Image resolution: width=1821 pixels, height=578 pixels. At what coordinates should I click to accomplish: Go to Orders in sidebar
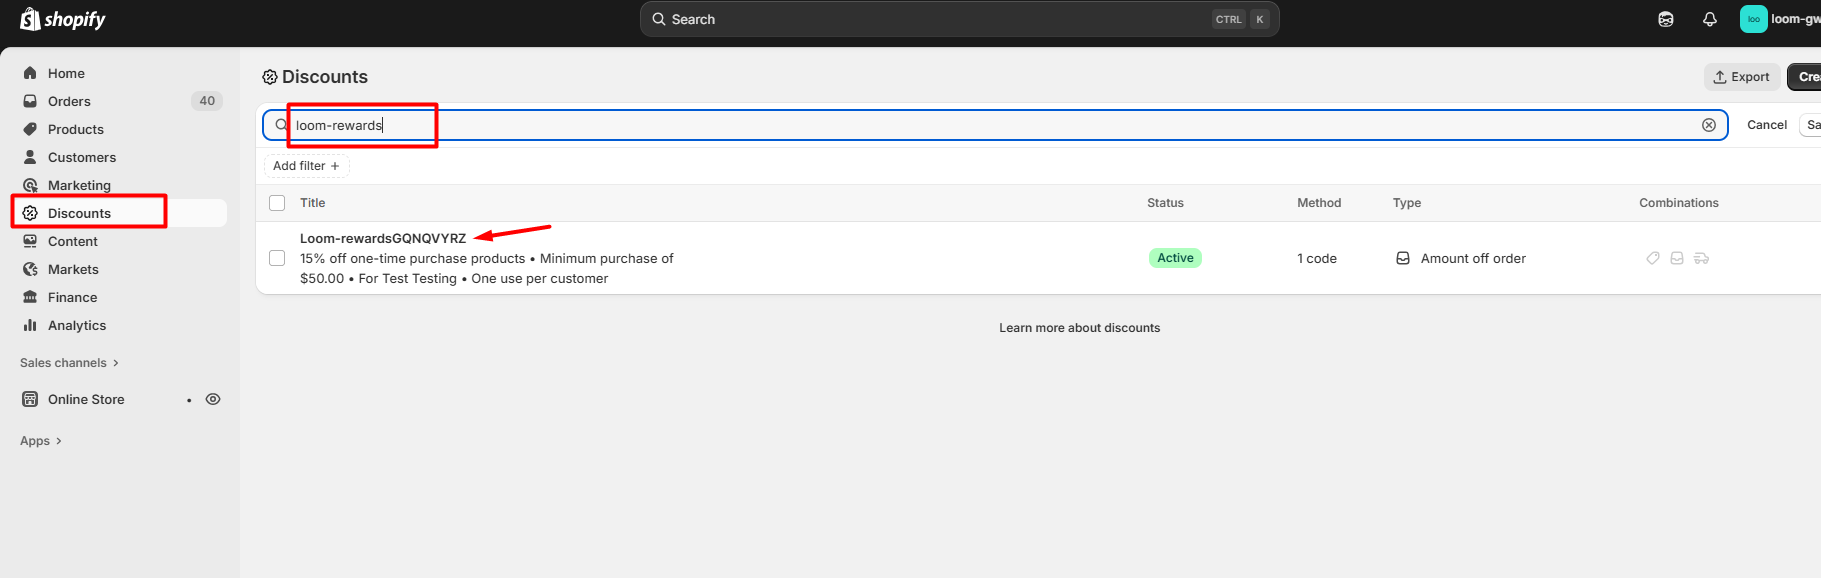click(69, 101)
